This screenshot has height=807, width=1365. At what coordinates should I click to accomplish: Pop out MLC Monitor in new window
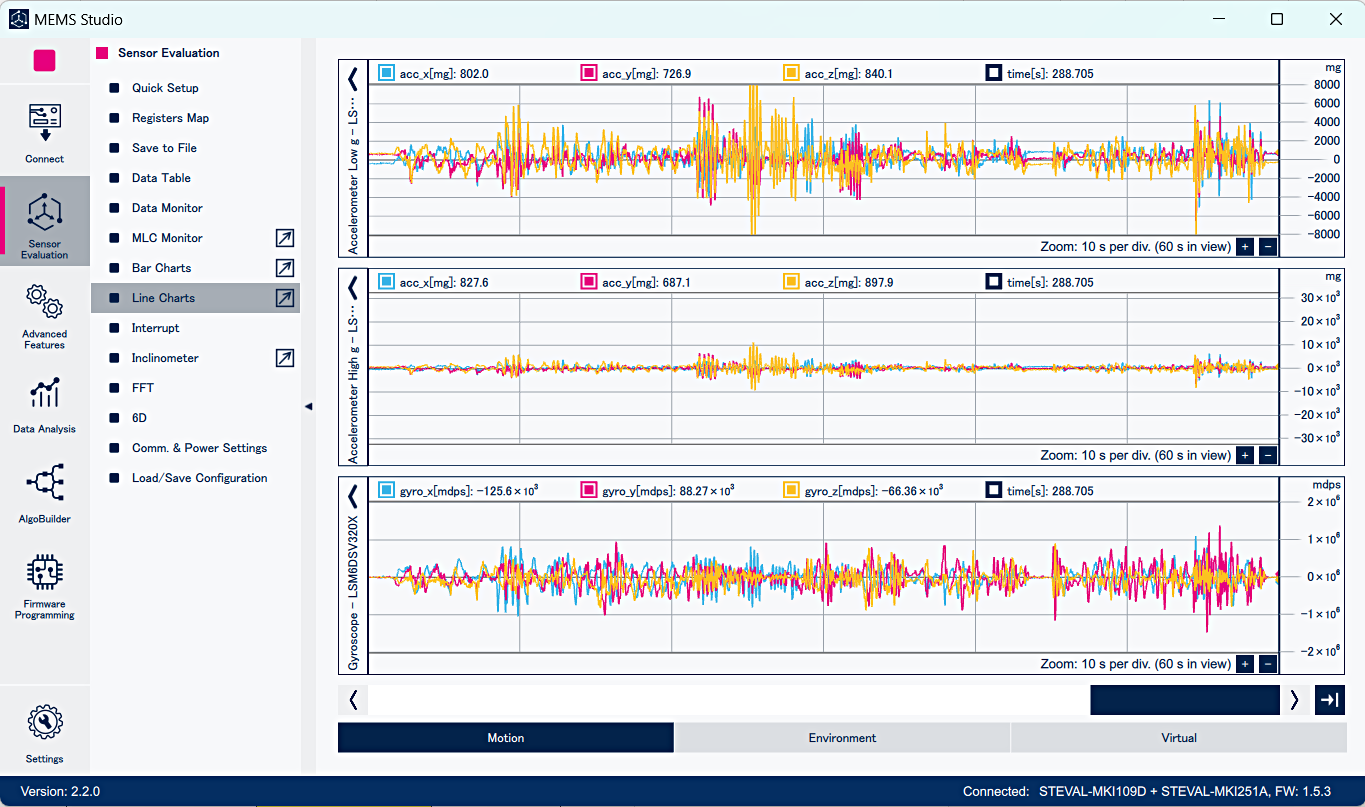tap(285, 238)
